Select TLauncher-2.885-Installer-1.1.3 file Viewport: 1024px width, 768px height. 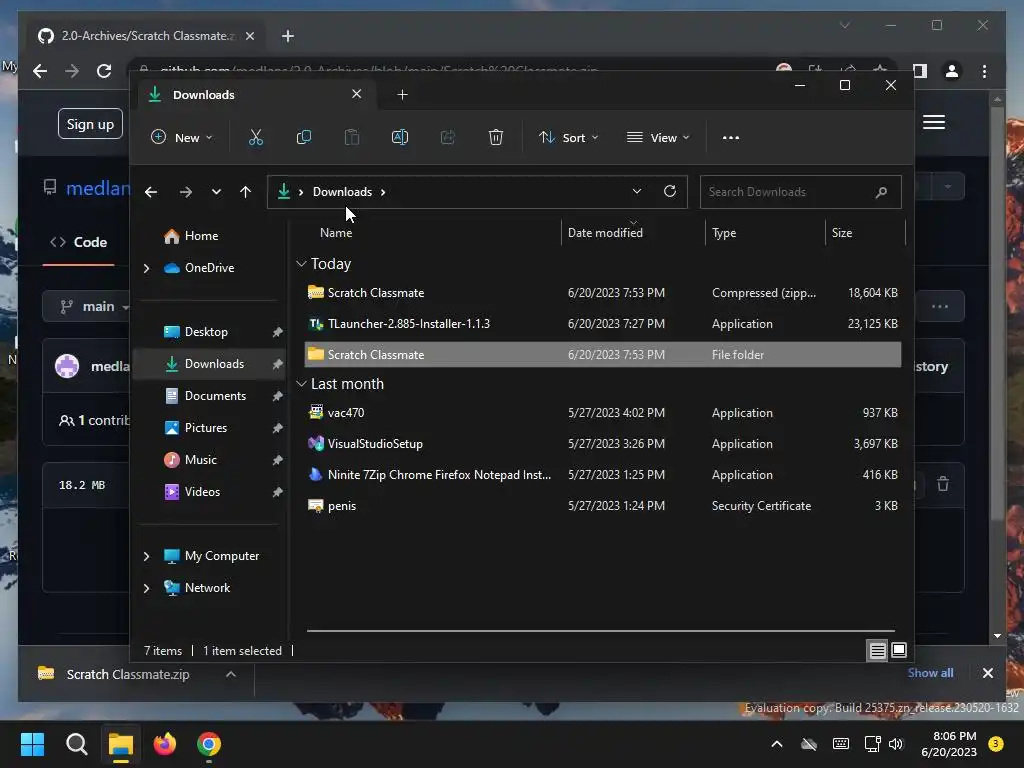click(603, 324)
